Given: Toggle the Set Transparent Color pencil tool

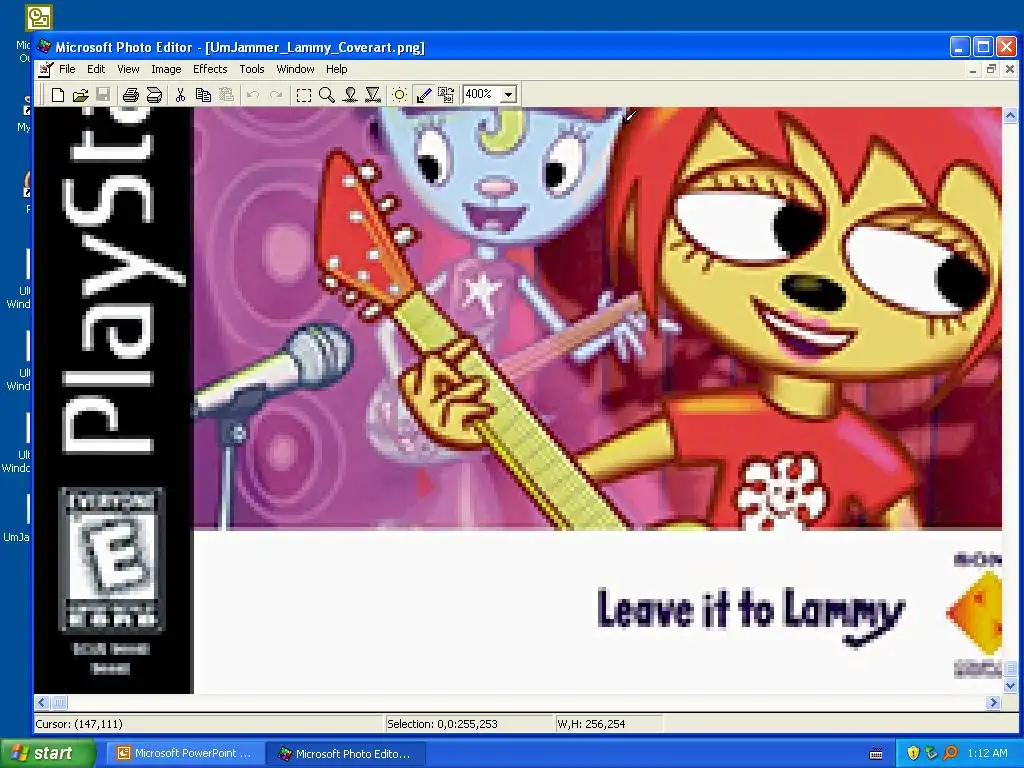Looking at the screenshot, I should pos(423,95).
